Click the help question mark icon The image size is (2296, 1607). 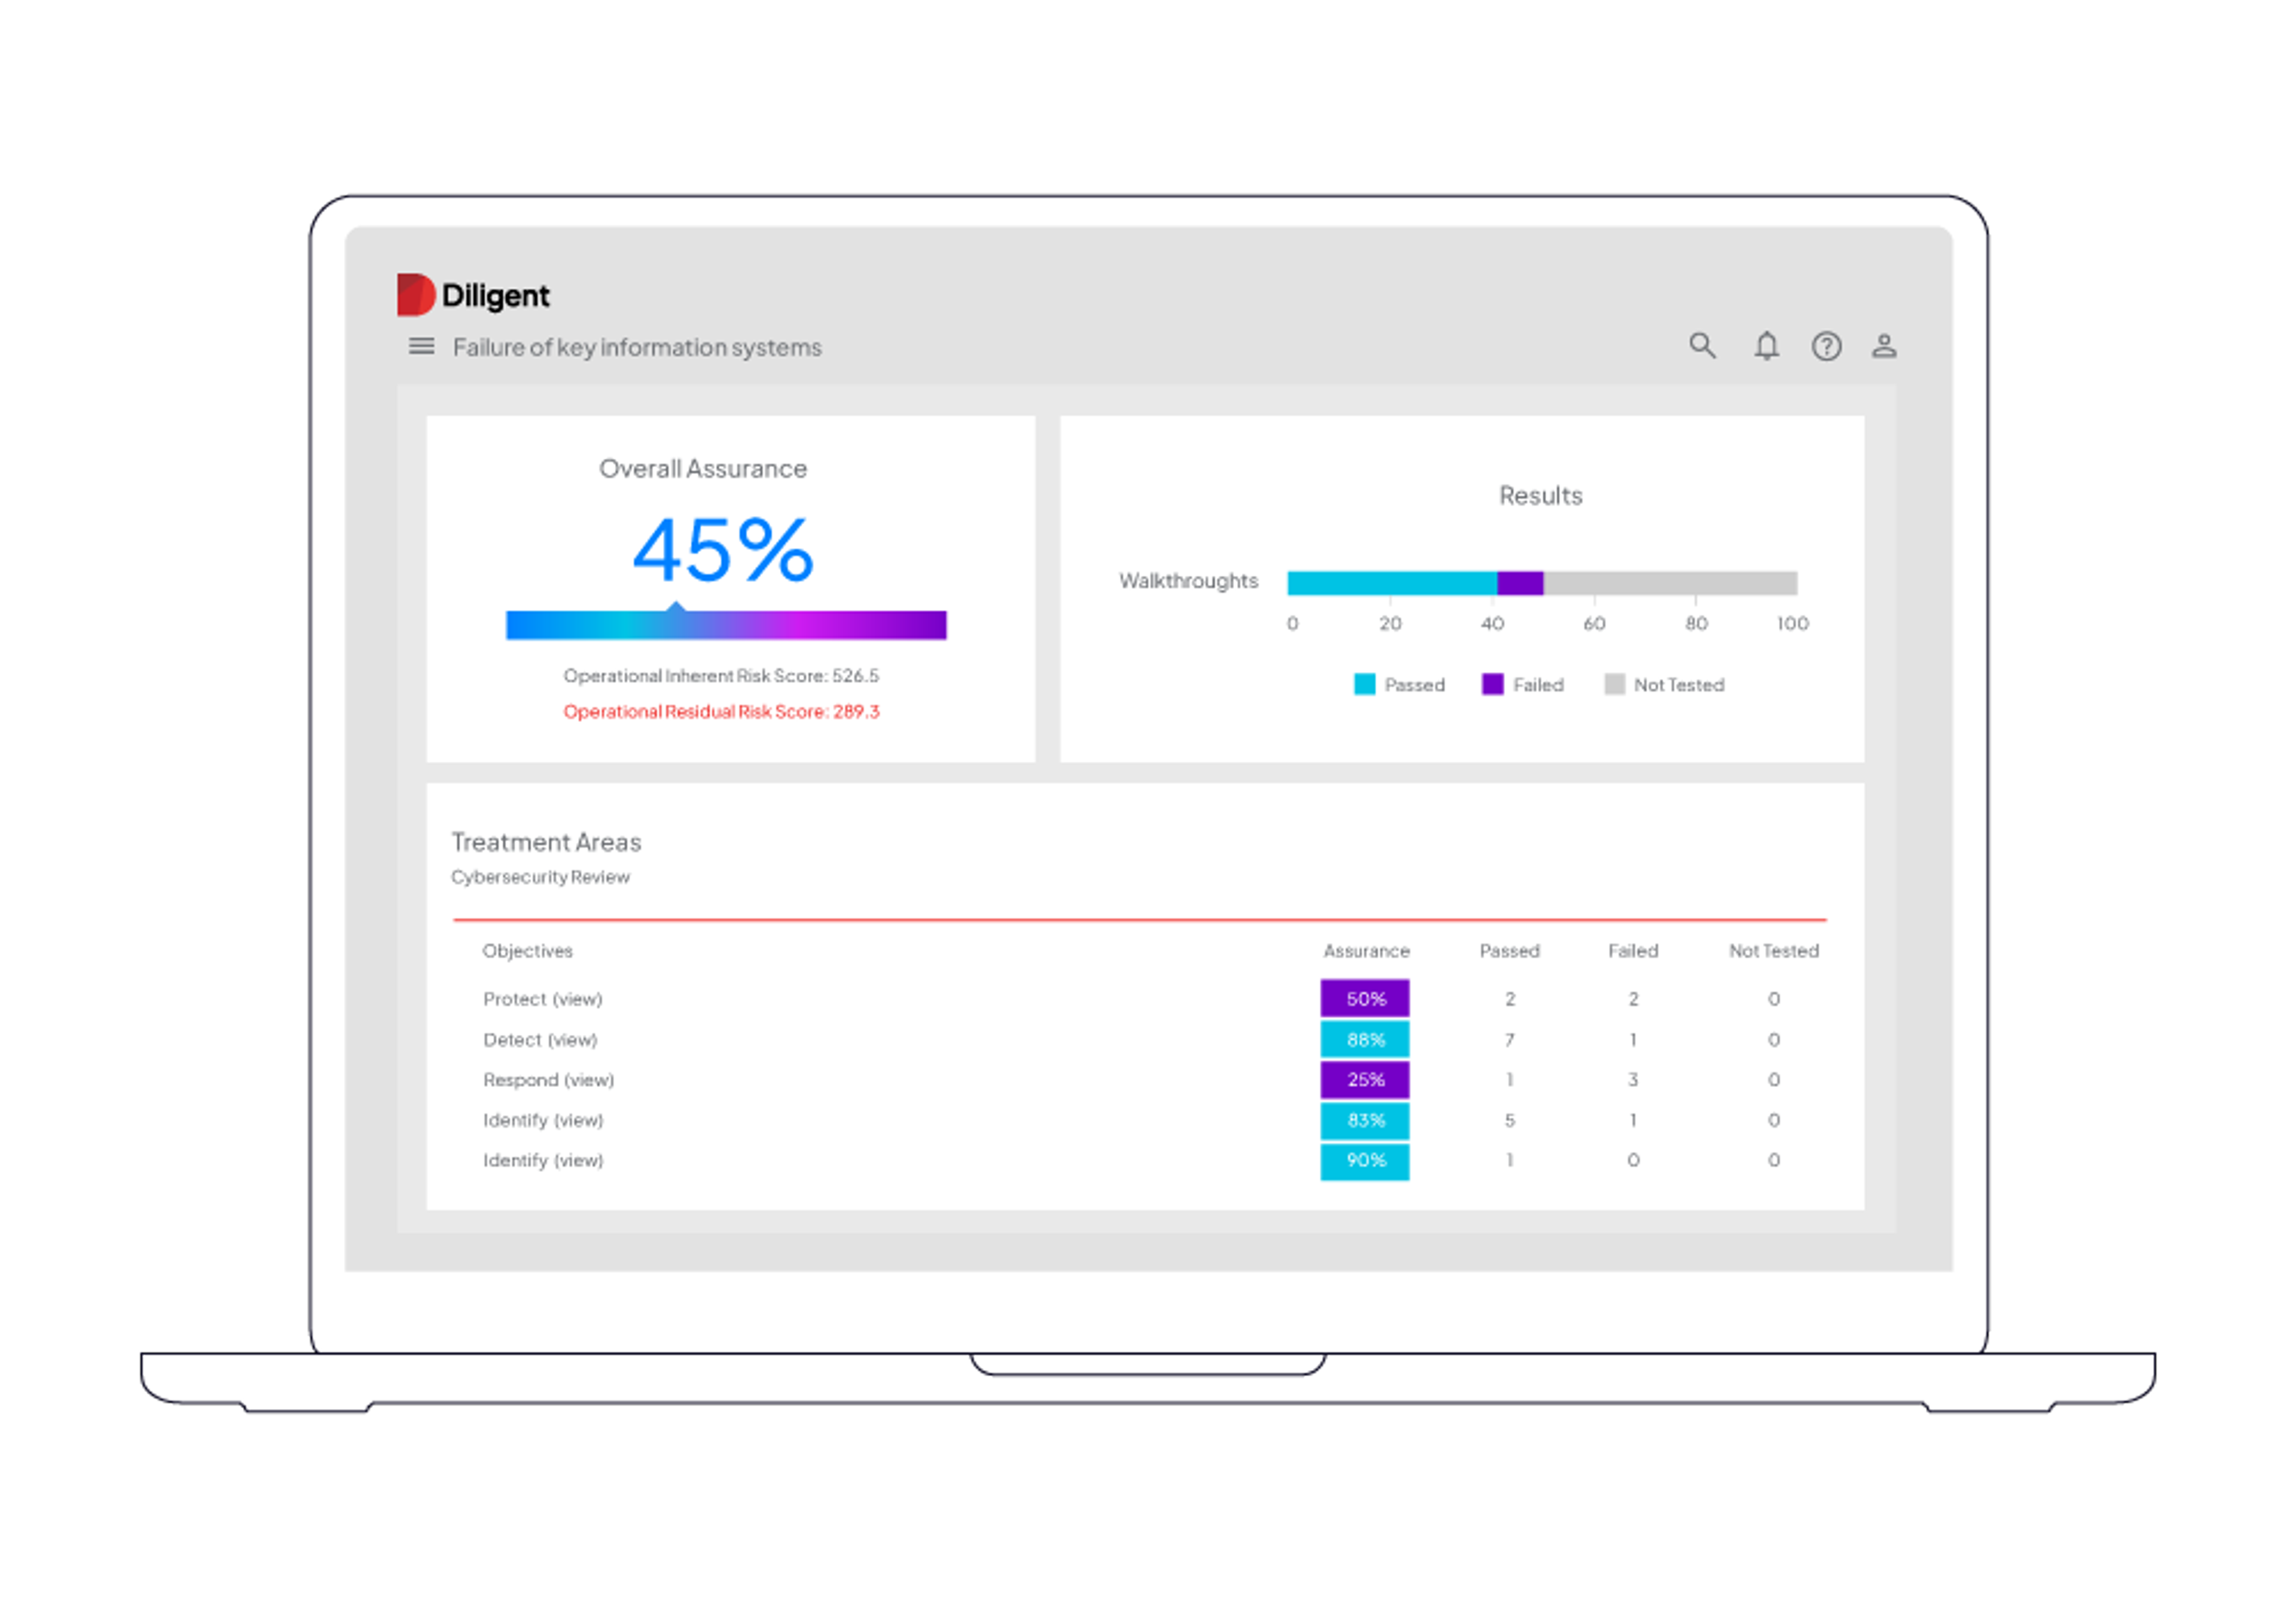point(1826,346)
